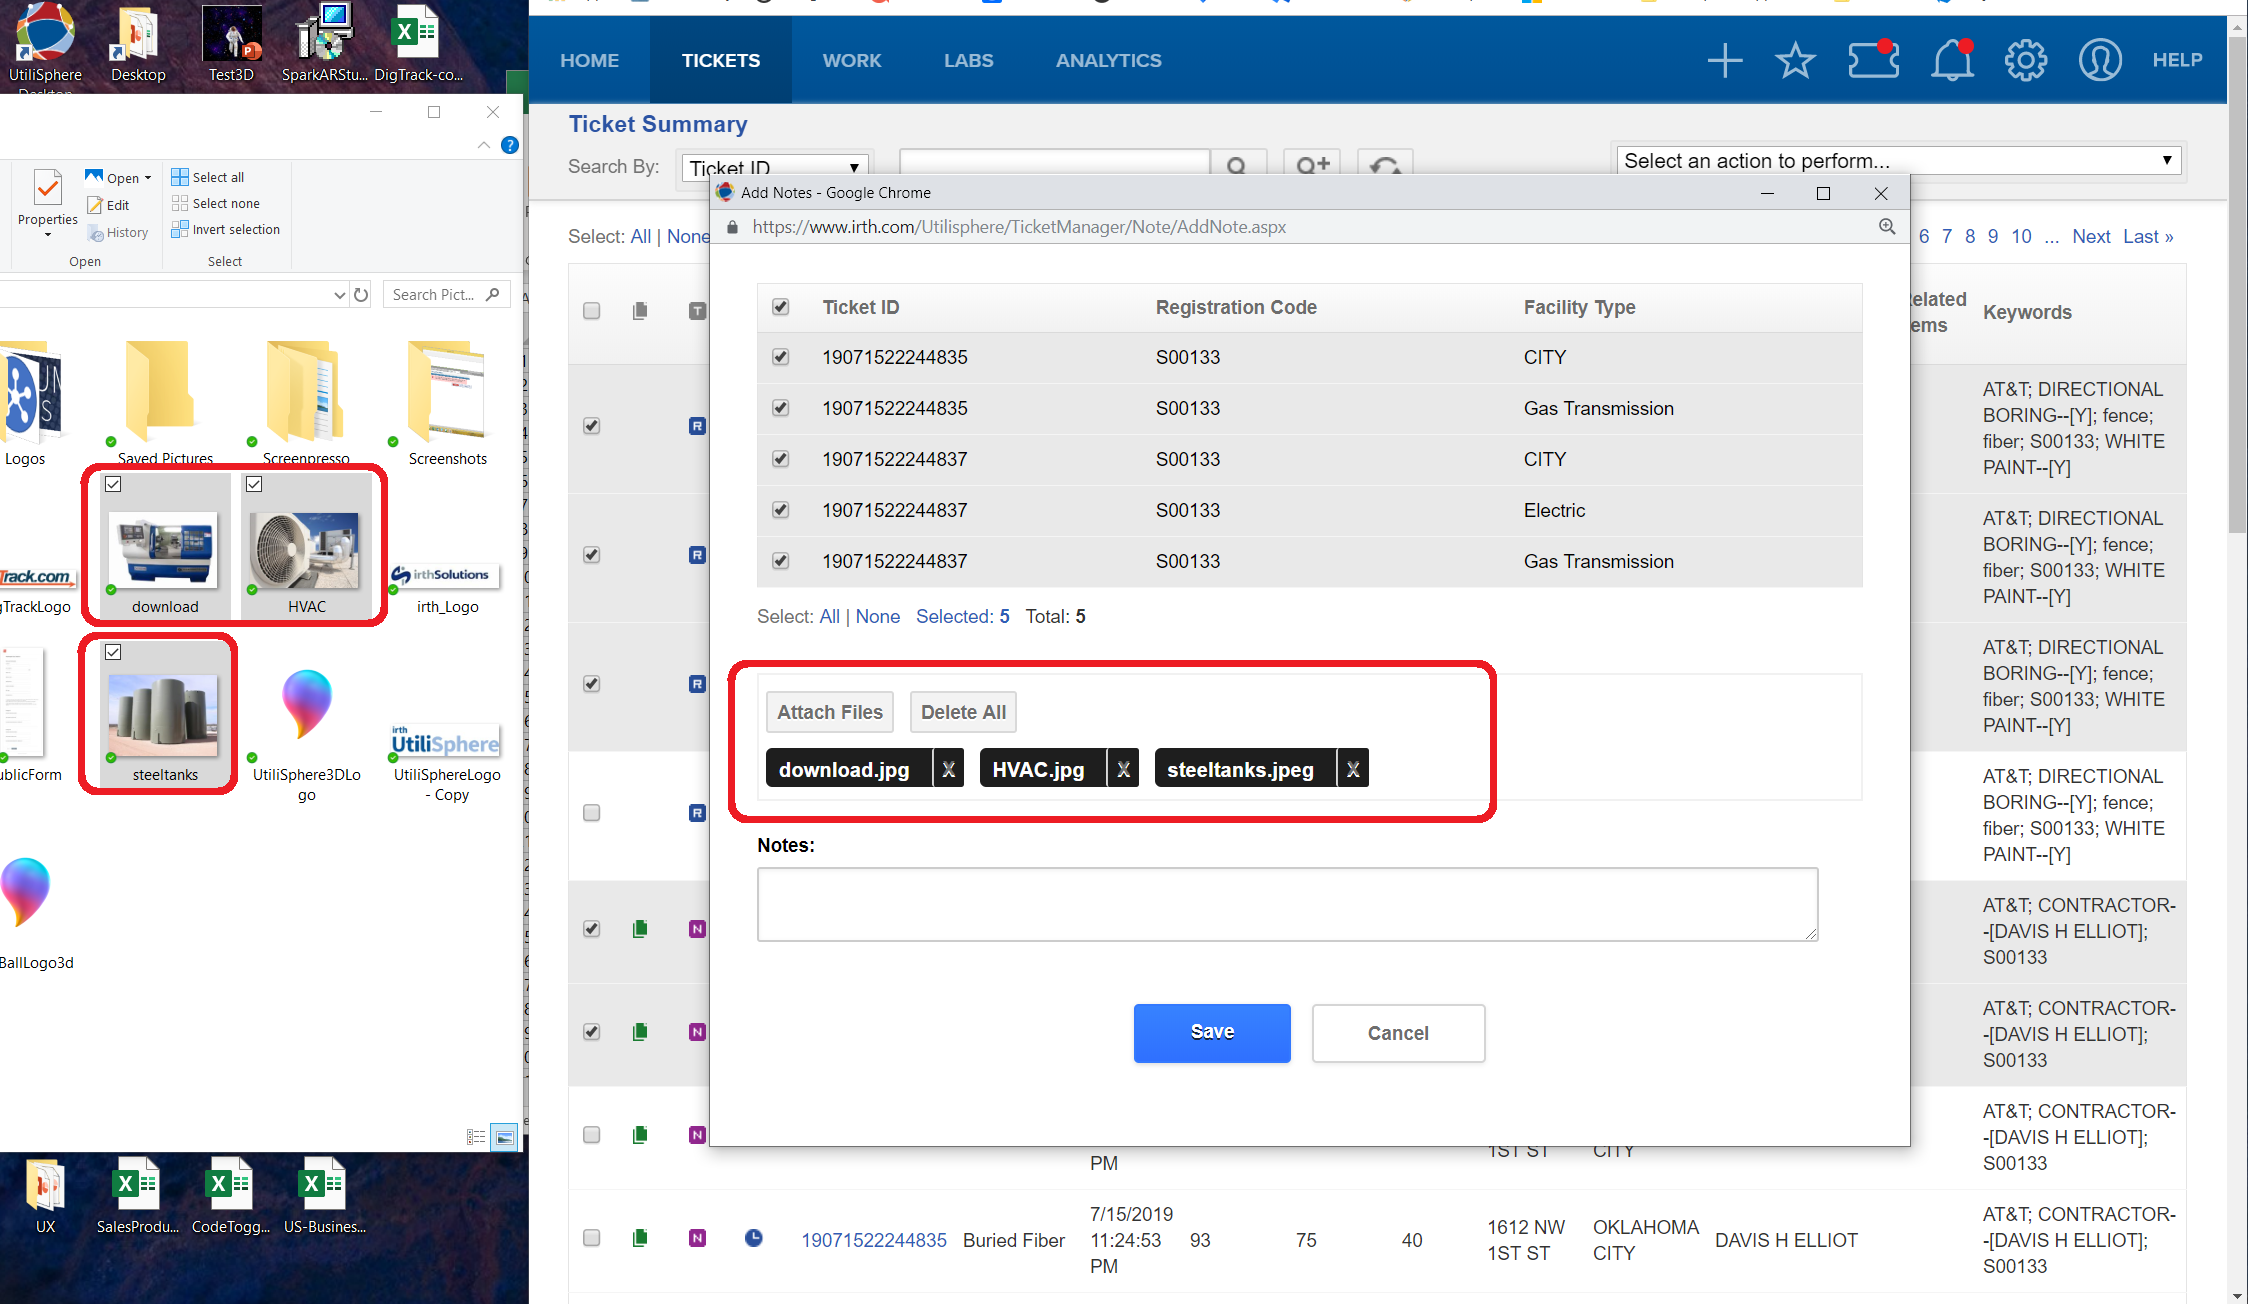Image resolution: width=2248 pixels, height=1304 pixels.
Task: Click the File Explorer help question mark
Action: click(510, 145)
